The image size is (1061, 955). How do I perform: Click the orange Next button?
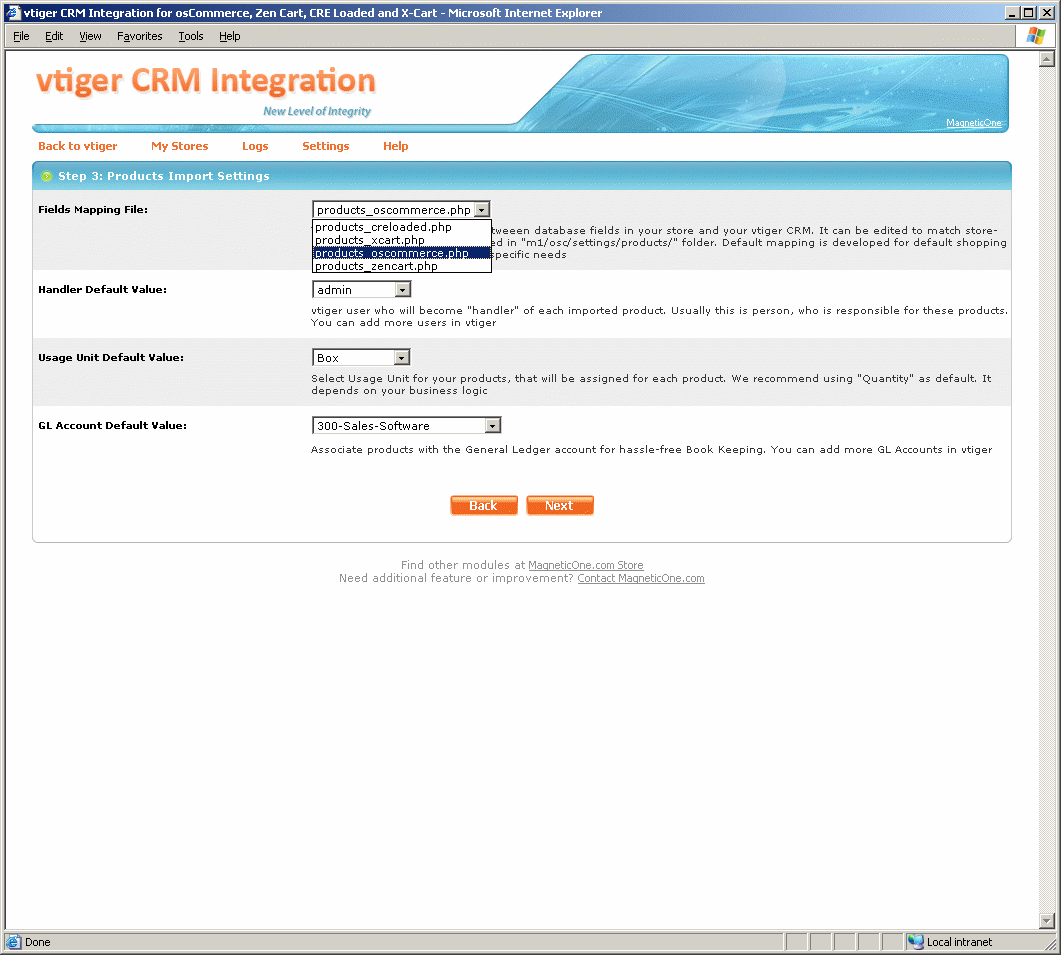click(x=560, y=506)
